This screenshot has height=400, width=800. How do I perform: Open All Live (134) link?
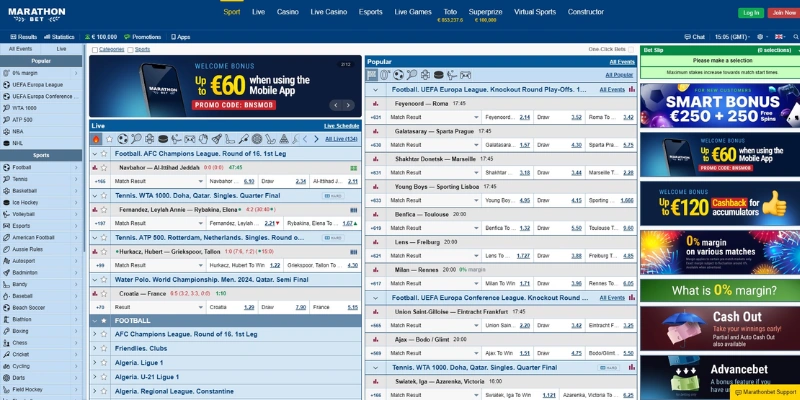pyautogui.click(x=341, y=139)
